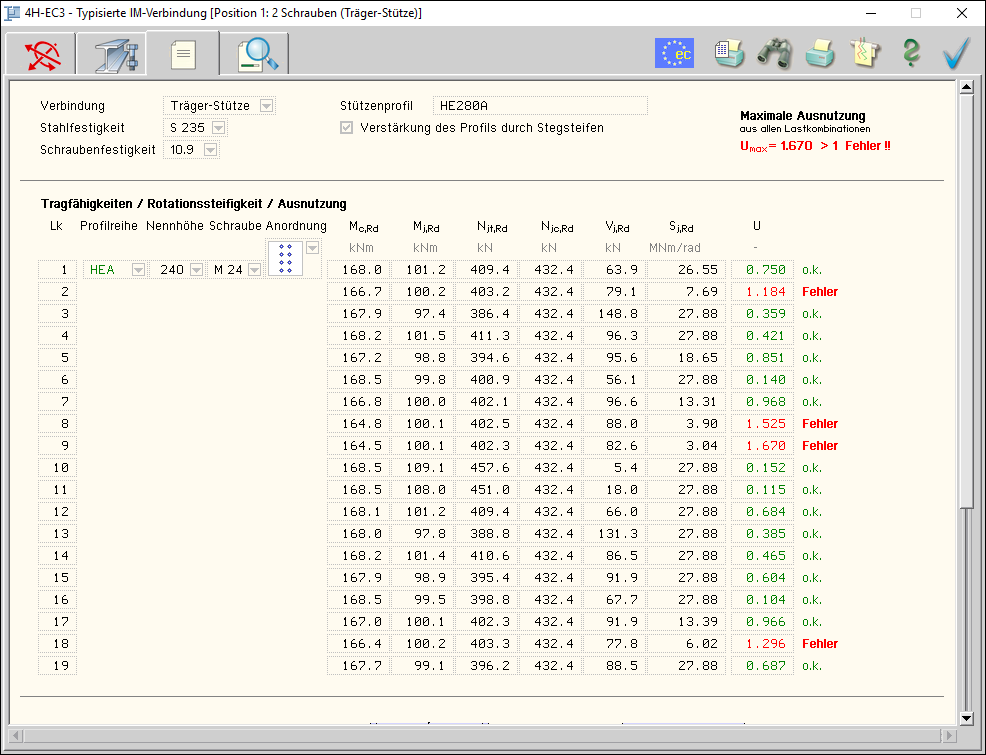Image resolution: width=986 pixels, height=755 pixels.
Task: Select the document sheet results tab
Action: (x=183, y=54)
